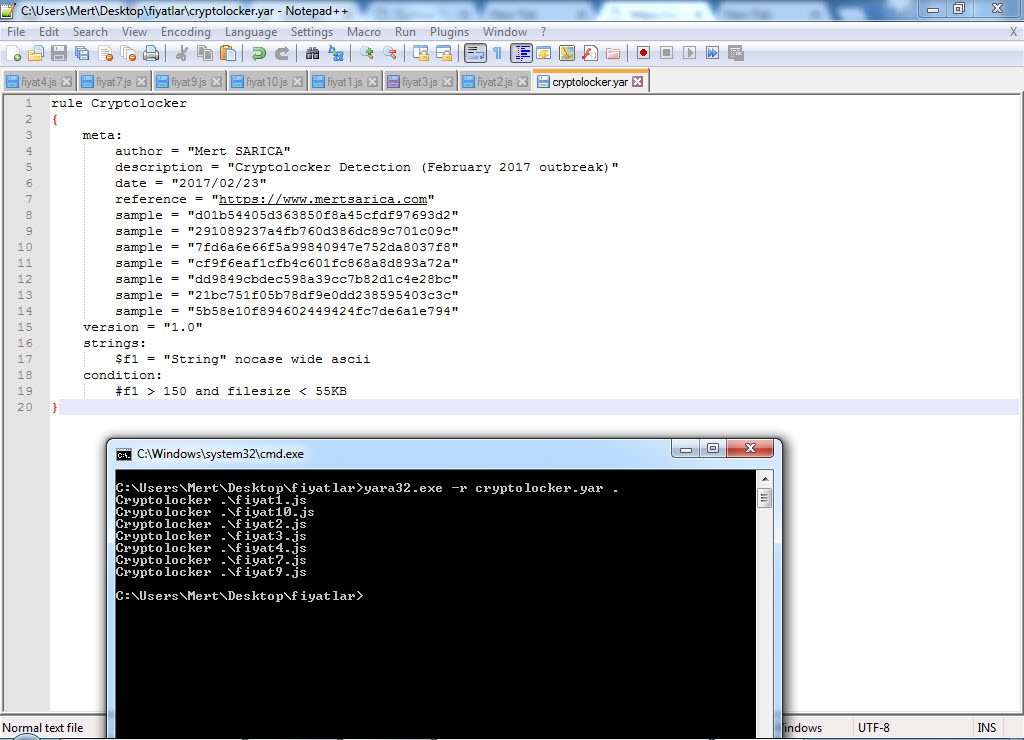Click Run Macro Multiple Times icon
This screenshot has width=1024, height=740.
(x=712, y=54)
